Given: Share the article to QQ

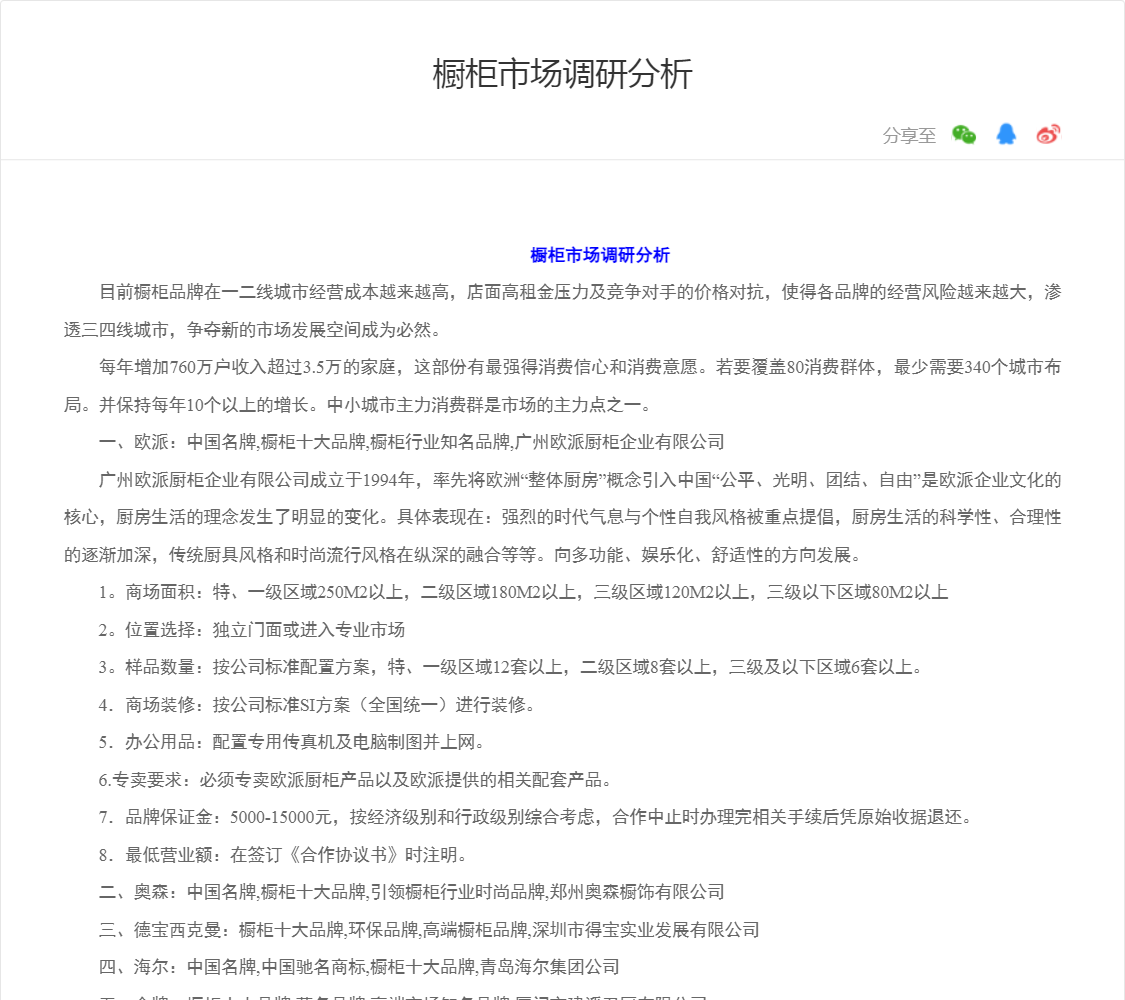Looking at the screenshot, I should (x=1006, y=134).
